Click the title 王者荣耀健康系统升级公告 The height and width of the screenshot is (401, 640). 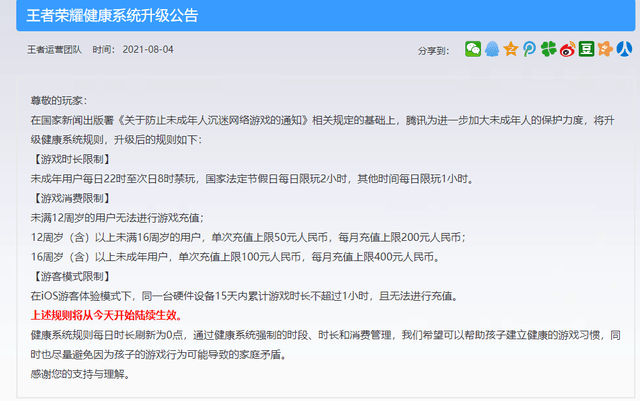click(112, 16)
